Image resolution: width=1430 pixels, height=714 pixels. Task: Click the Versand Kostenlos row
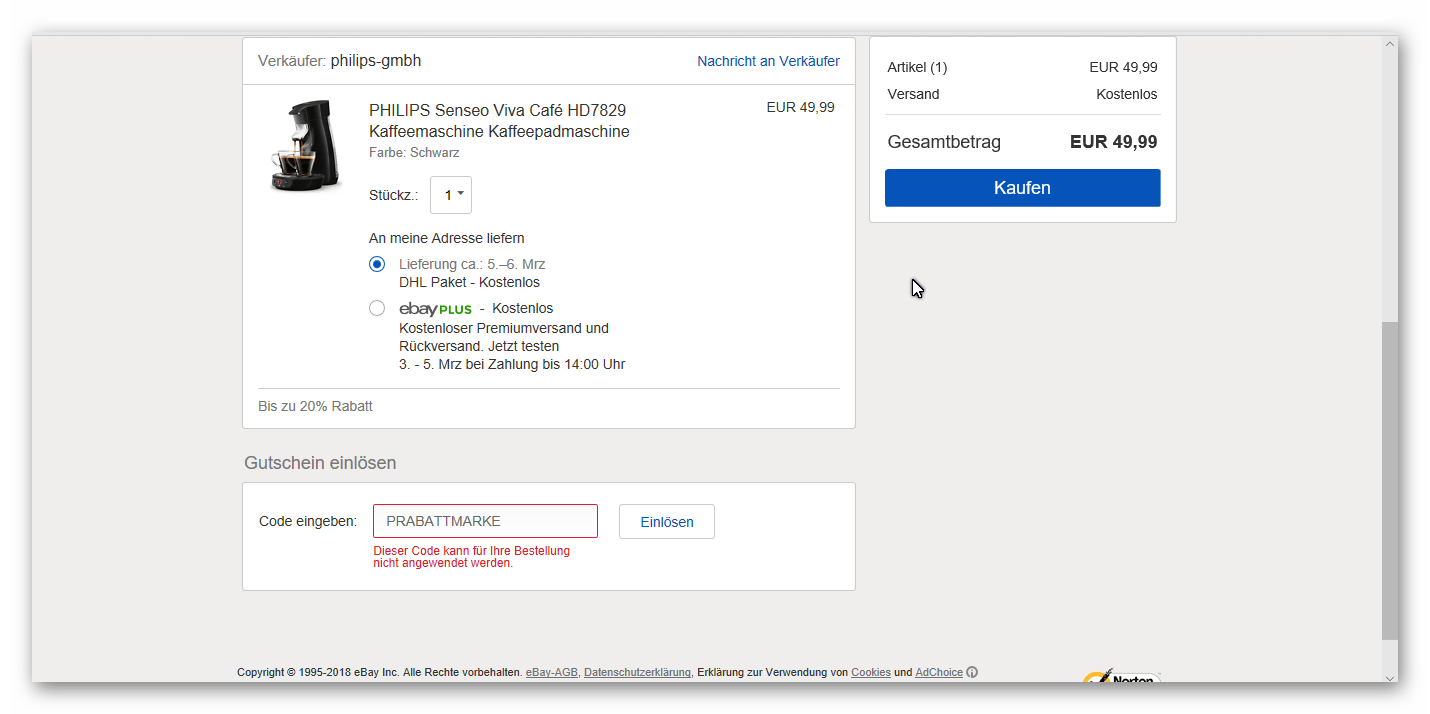point(1022,94)
